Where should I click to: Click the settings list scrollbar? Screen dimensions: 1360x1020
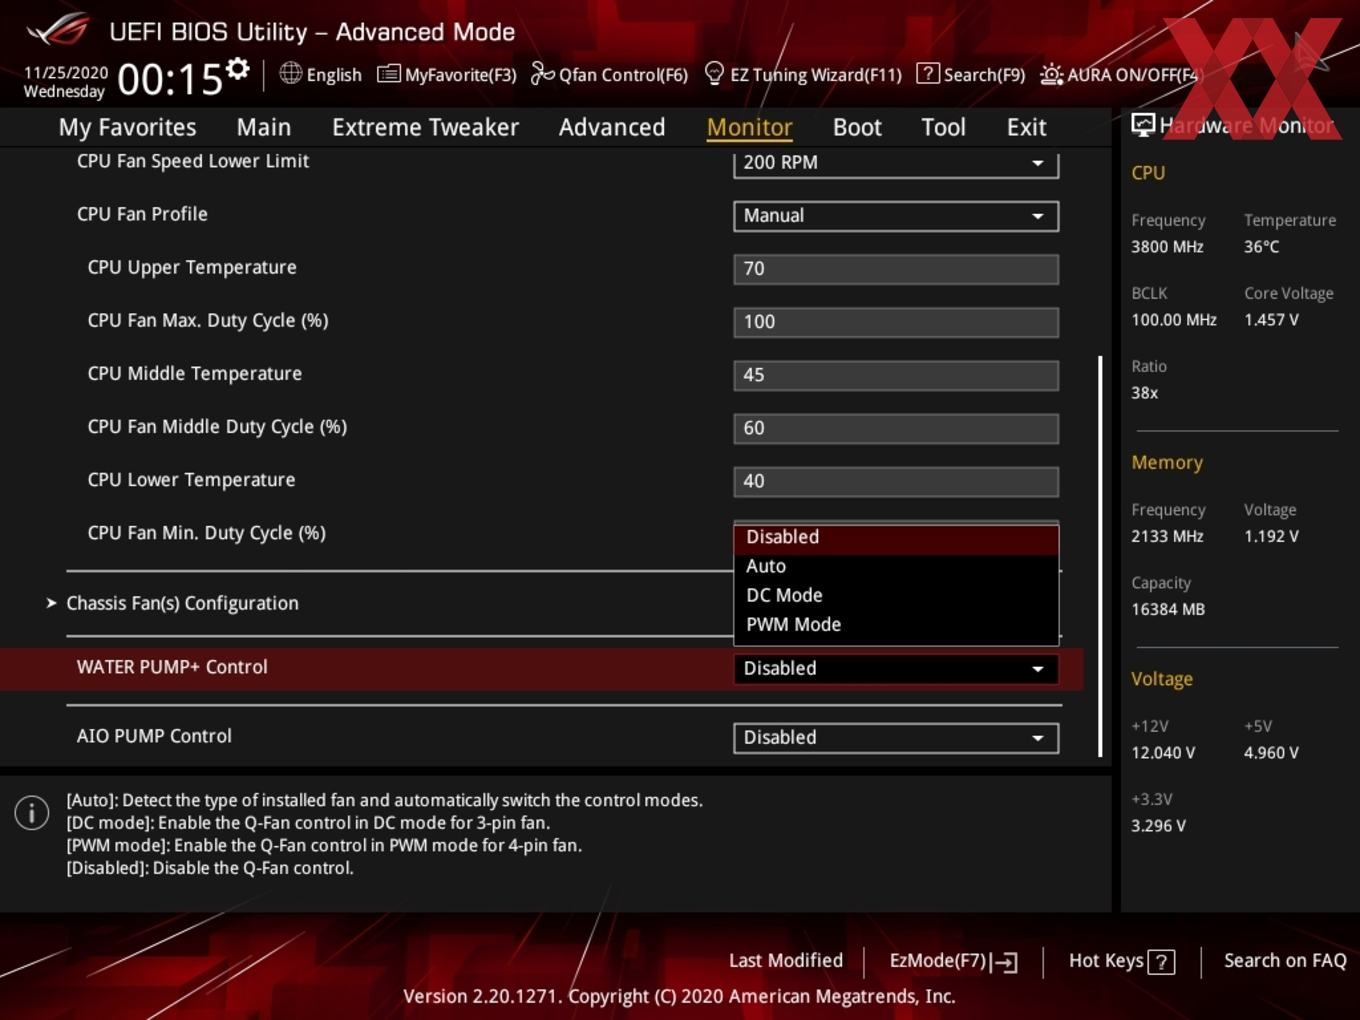[x=1100, y=556]
